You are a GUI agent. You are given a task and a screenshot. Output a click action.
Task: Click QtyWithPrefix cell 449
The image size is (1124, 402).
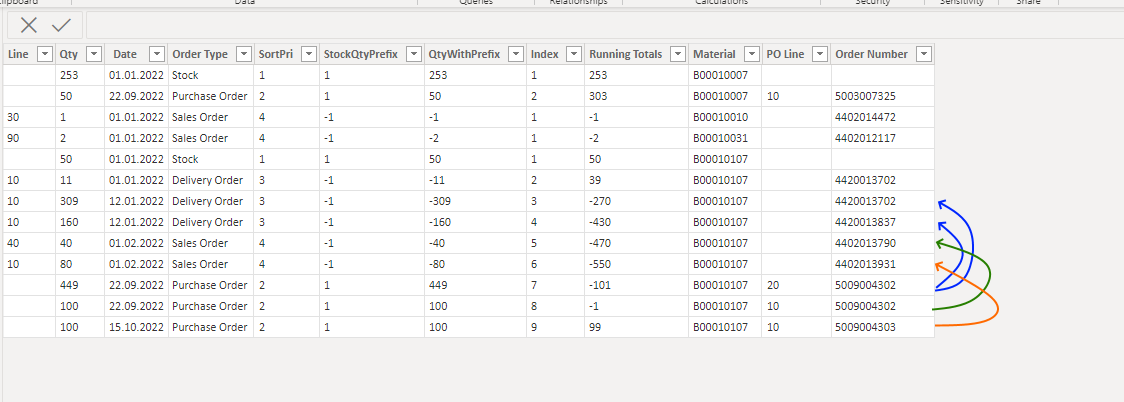coord(475,285)
